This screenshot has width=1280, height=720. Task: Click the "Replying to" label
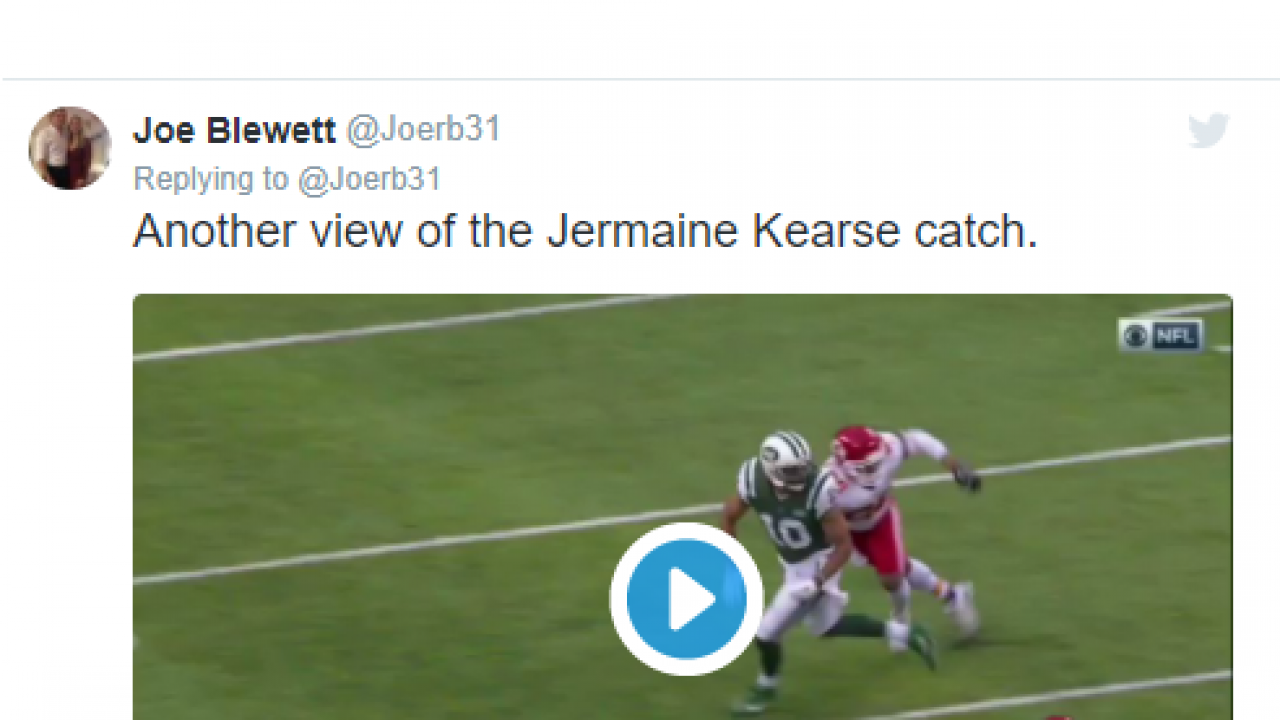click(x=210, y=179)
